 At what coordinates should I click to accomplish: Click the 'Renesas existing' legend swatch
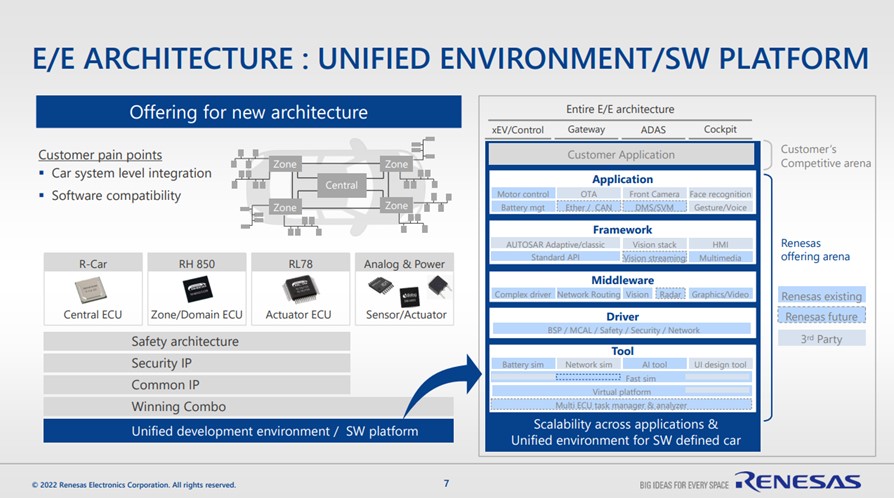pos(822,295)
